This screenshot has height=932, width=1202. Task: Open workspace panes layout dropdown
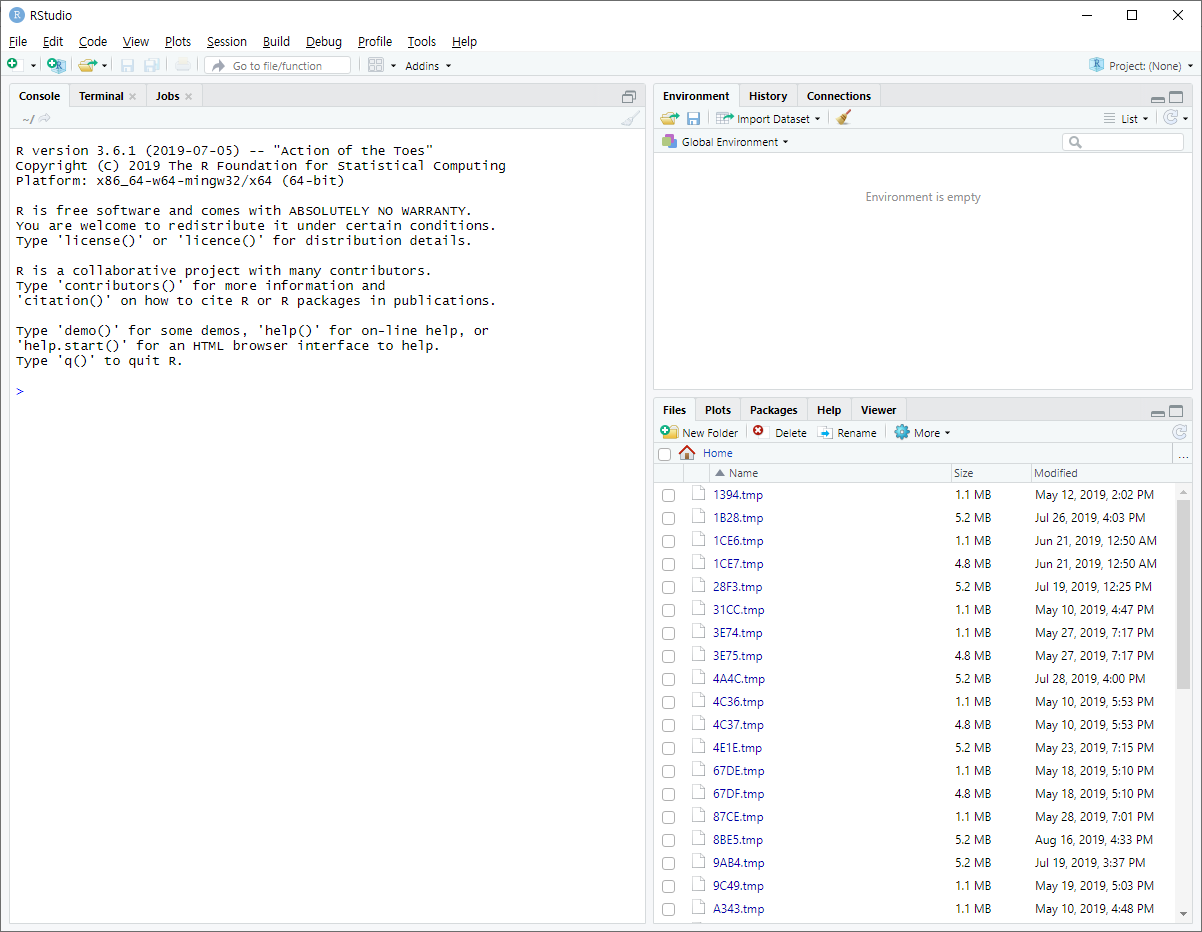coord(382,65)
